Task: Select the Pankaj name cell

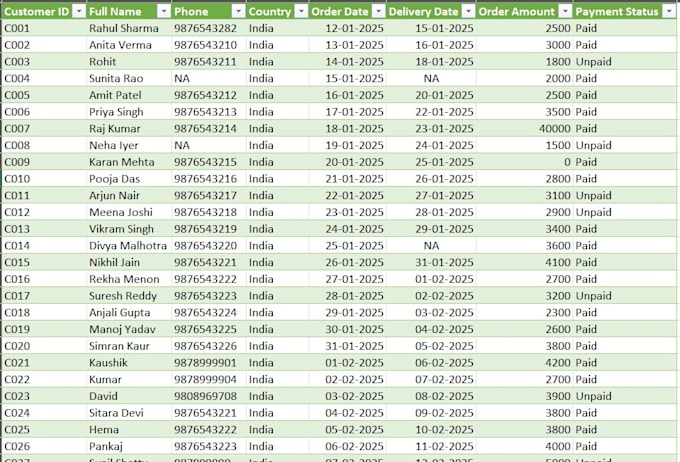Action: (x=129, y=446)
